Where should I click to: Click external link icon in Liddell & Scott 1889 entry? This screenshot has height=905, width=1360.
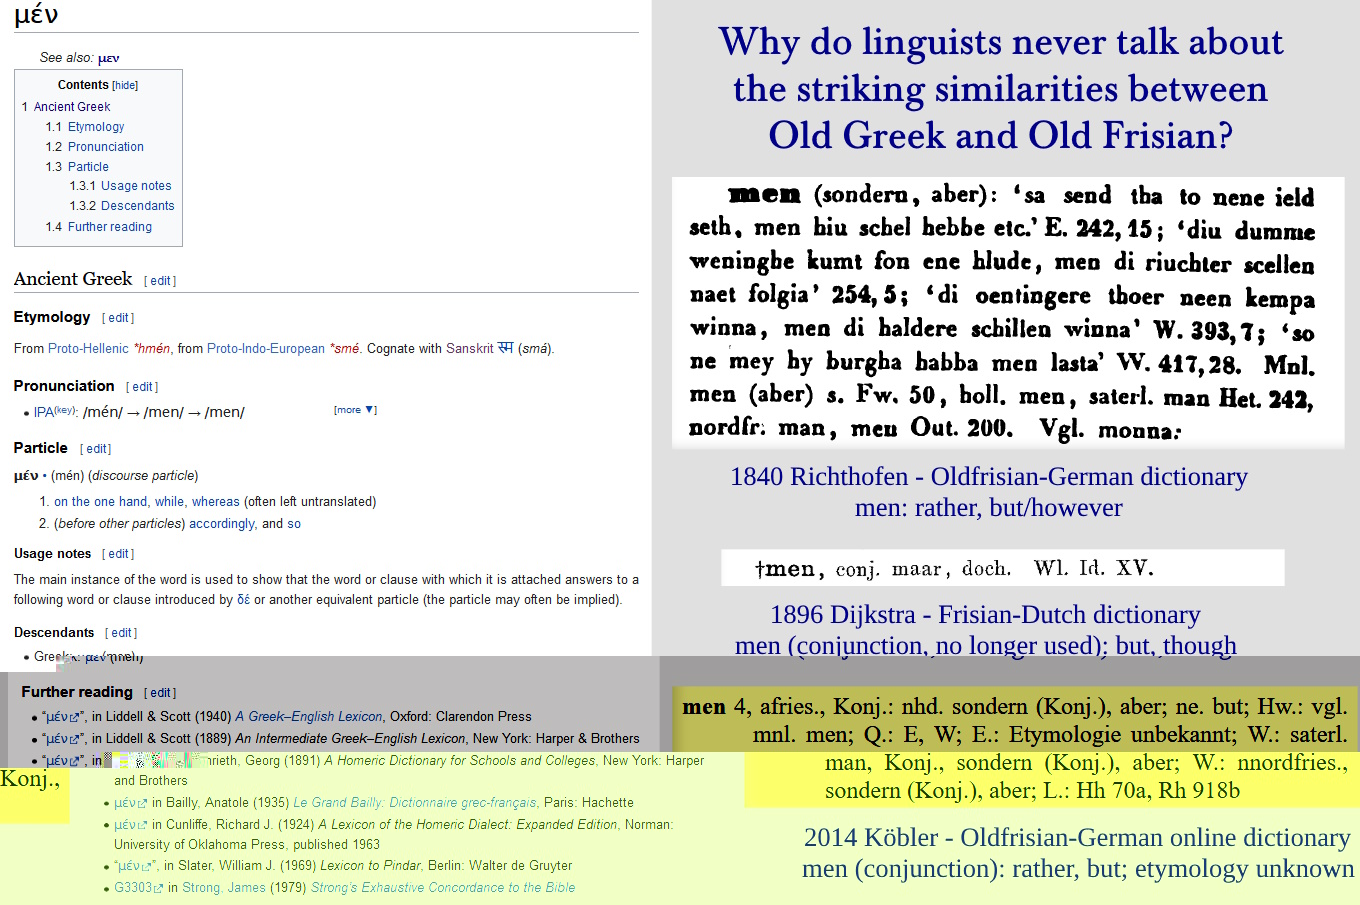tap(74, 740)
